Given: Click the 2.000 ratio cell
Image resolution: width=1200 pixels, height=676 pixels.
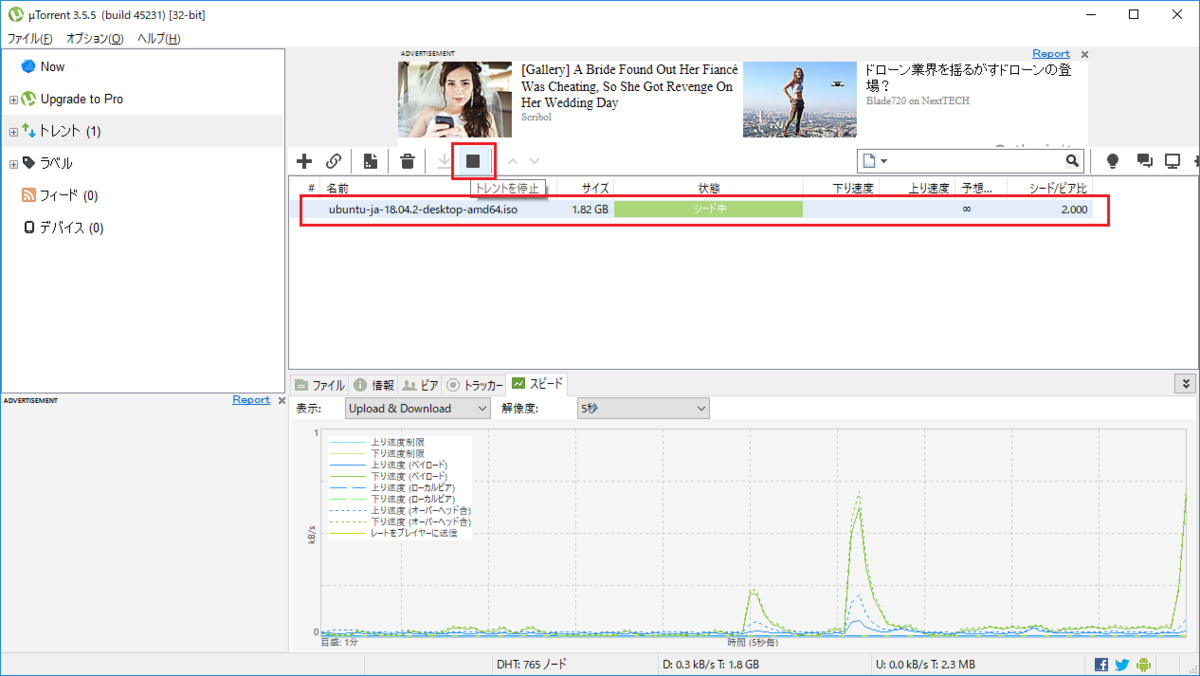Looking at the screenshot, I should click(1072, 210).
